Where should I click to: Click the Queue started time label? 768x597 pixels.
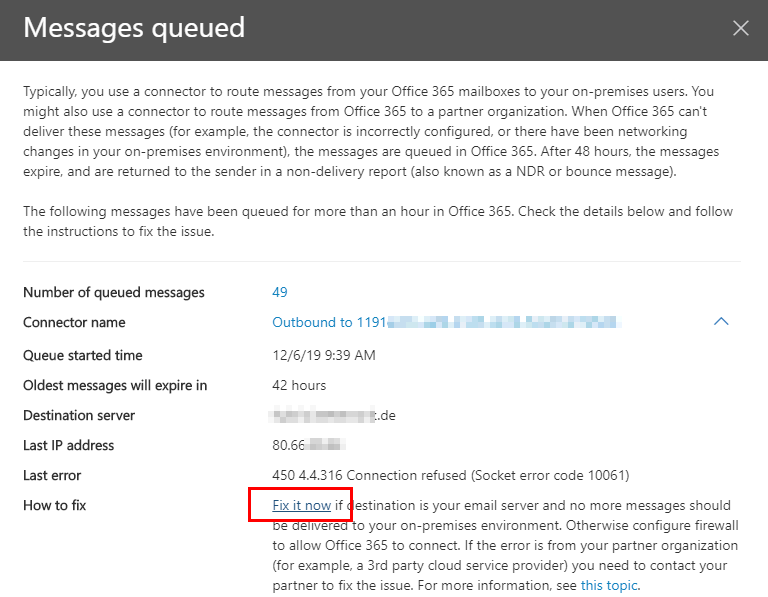click(83, 355)
